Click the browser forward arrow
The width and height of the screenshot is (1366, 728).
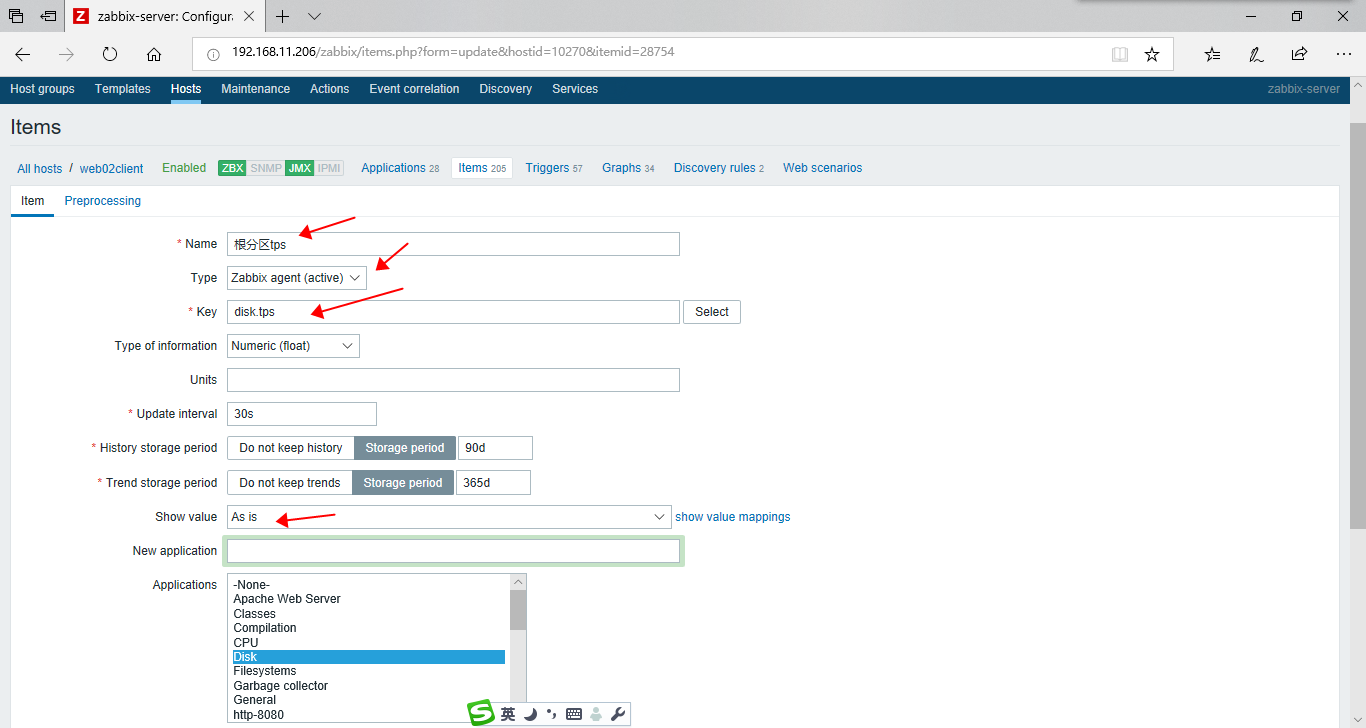(x=66, y=54)
